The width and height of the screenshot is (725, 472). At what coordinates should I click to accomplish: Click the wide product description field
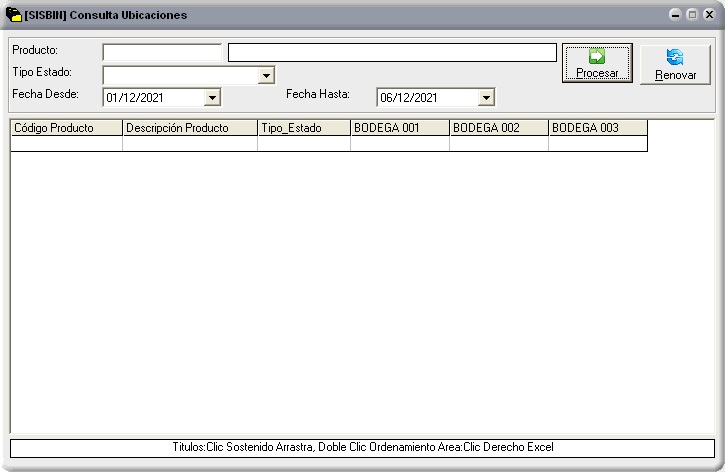[392, 52]
